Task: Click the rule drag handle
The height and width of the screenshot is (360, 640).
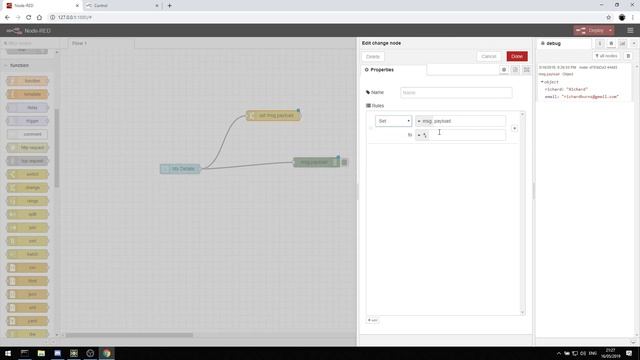Action: [x=371, y=128]
